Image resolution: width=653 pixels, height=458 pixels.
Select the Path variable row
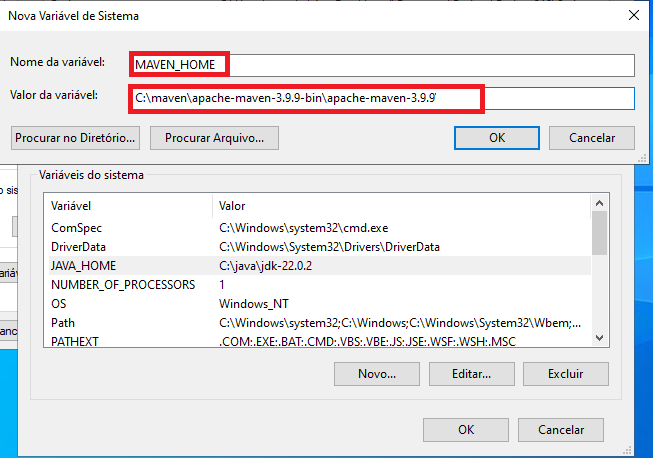pyautogui.click(x=319, y=323)
